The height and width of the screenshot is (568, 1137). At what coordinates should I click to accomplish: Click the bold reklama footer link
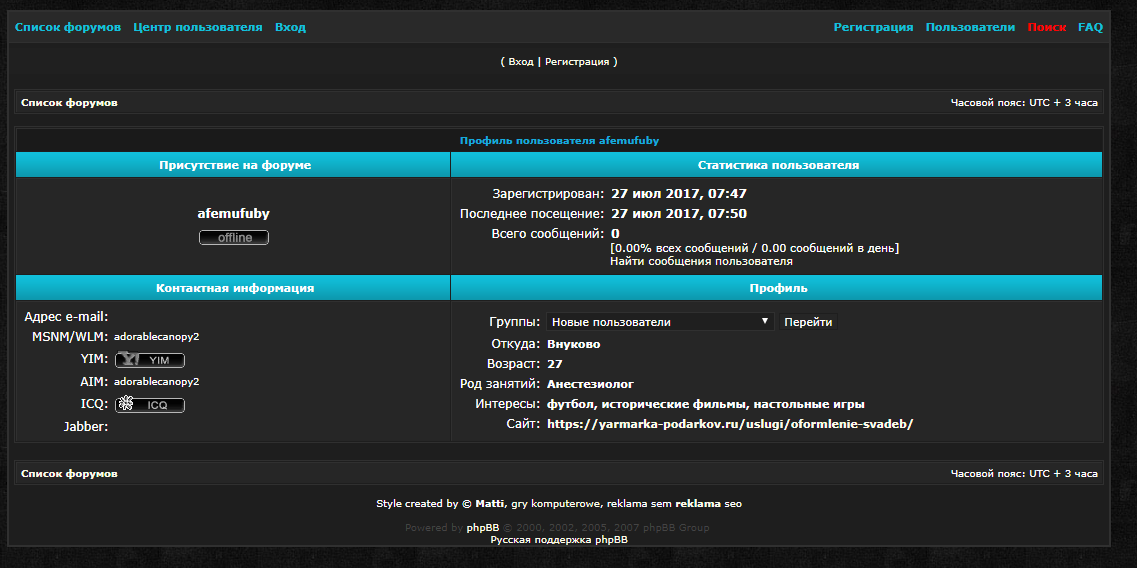pyautogui.click(x=698, y=503)
